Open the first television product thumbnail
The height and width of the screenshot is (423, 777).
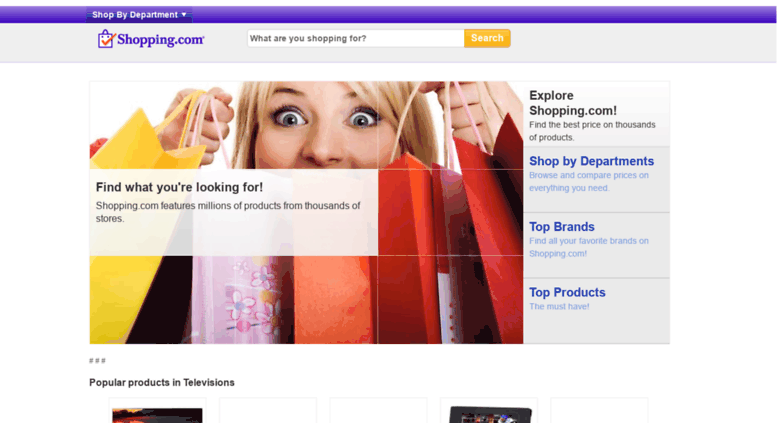(x=158, y=411)
